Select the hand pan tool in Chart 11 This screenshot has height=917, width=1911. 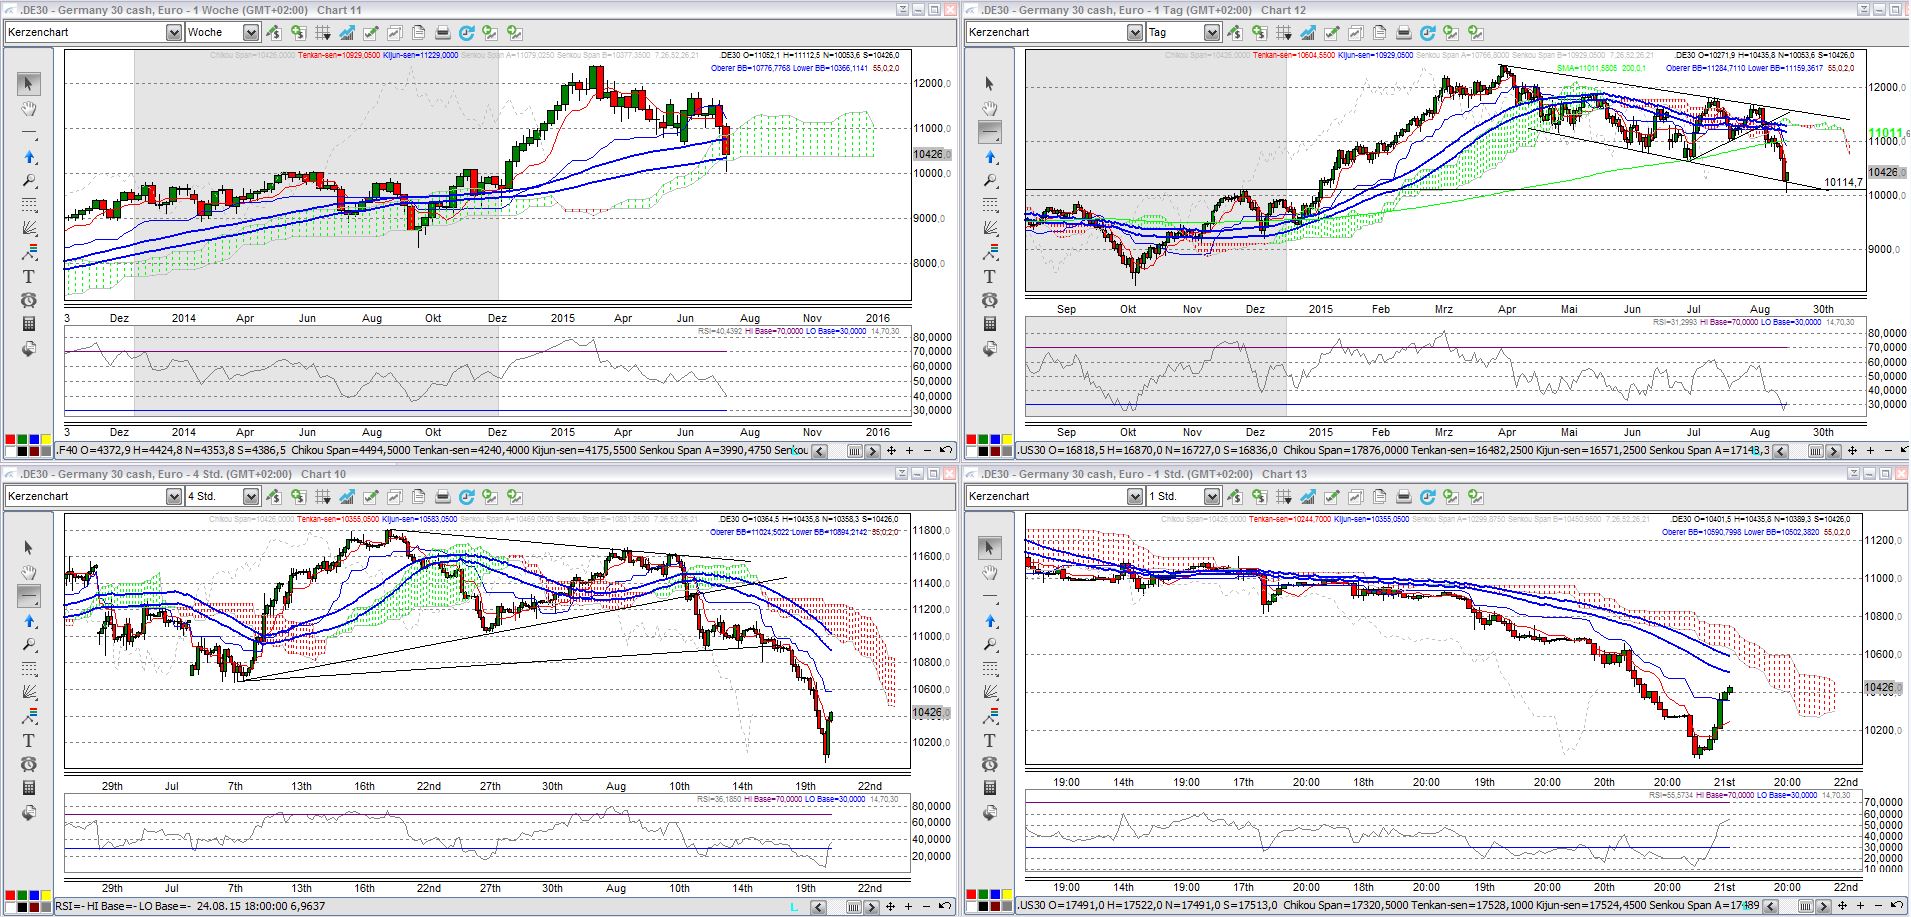point(29,108)
